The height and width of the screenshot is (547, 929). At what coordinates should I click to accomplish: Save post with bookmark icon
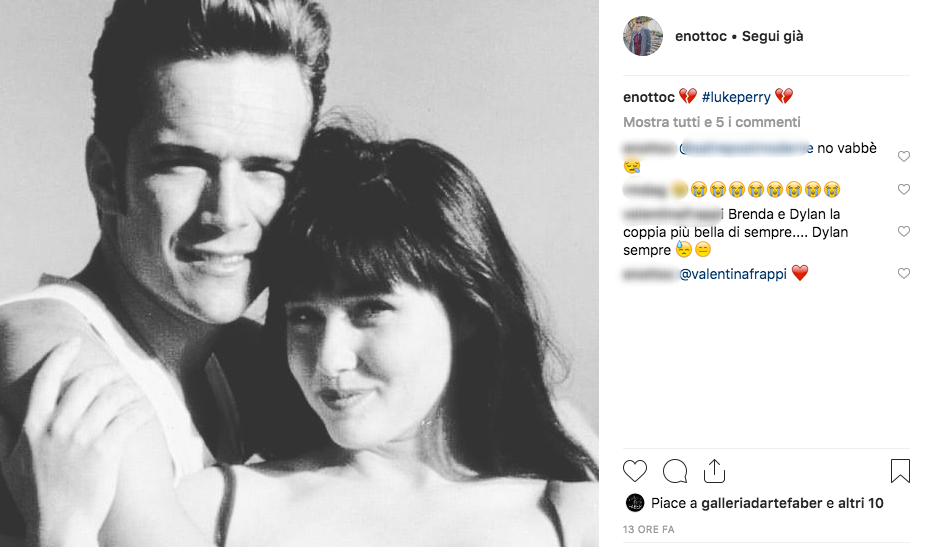click(899, 471)
